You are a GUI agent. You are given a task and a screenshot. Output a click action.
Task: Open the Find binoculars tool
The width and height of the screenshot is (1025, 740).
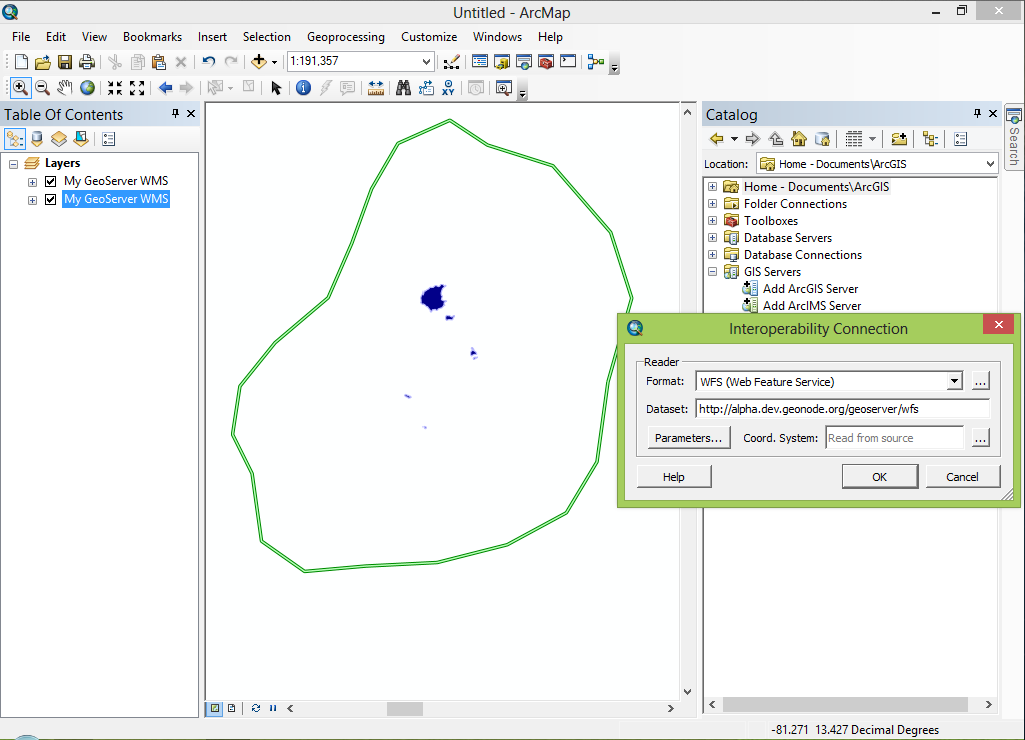pos(403,88)
